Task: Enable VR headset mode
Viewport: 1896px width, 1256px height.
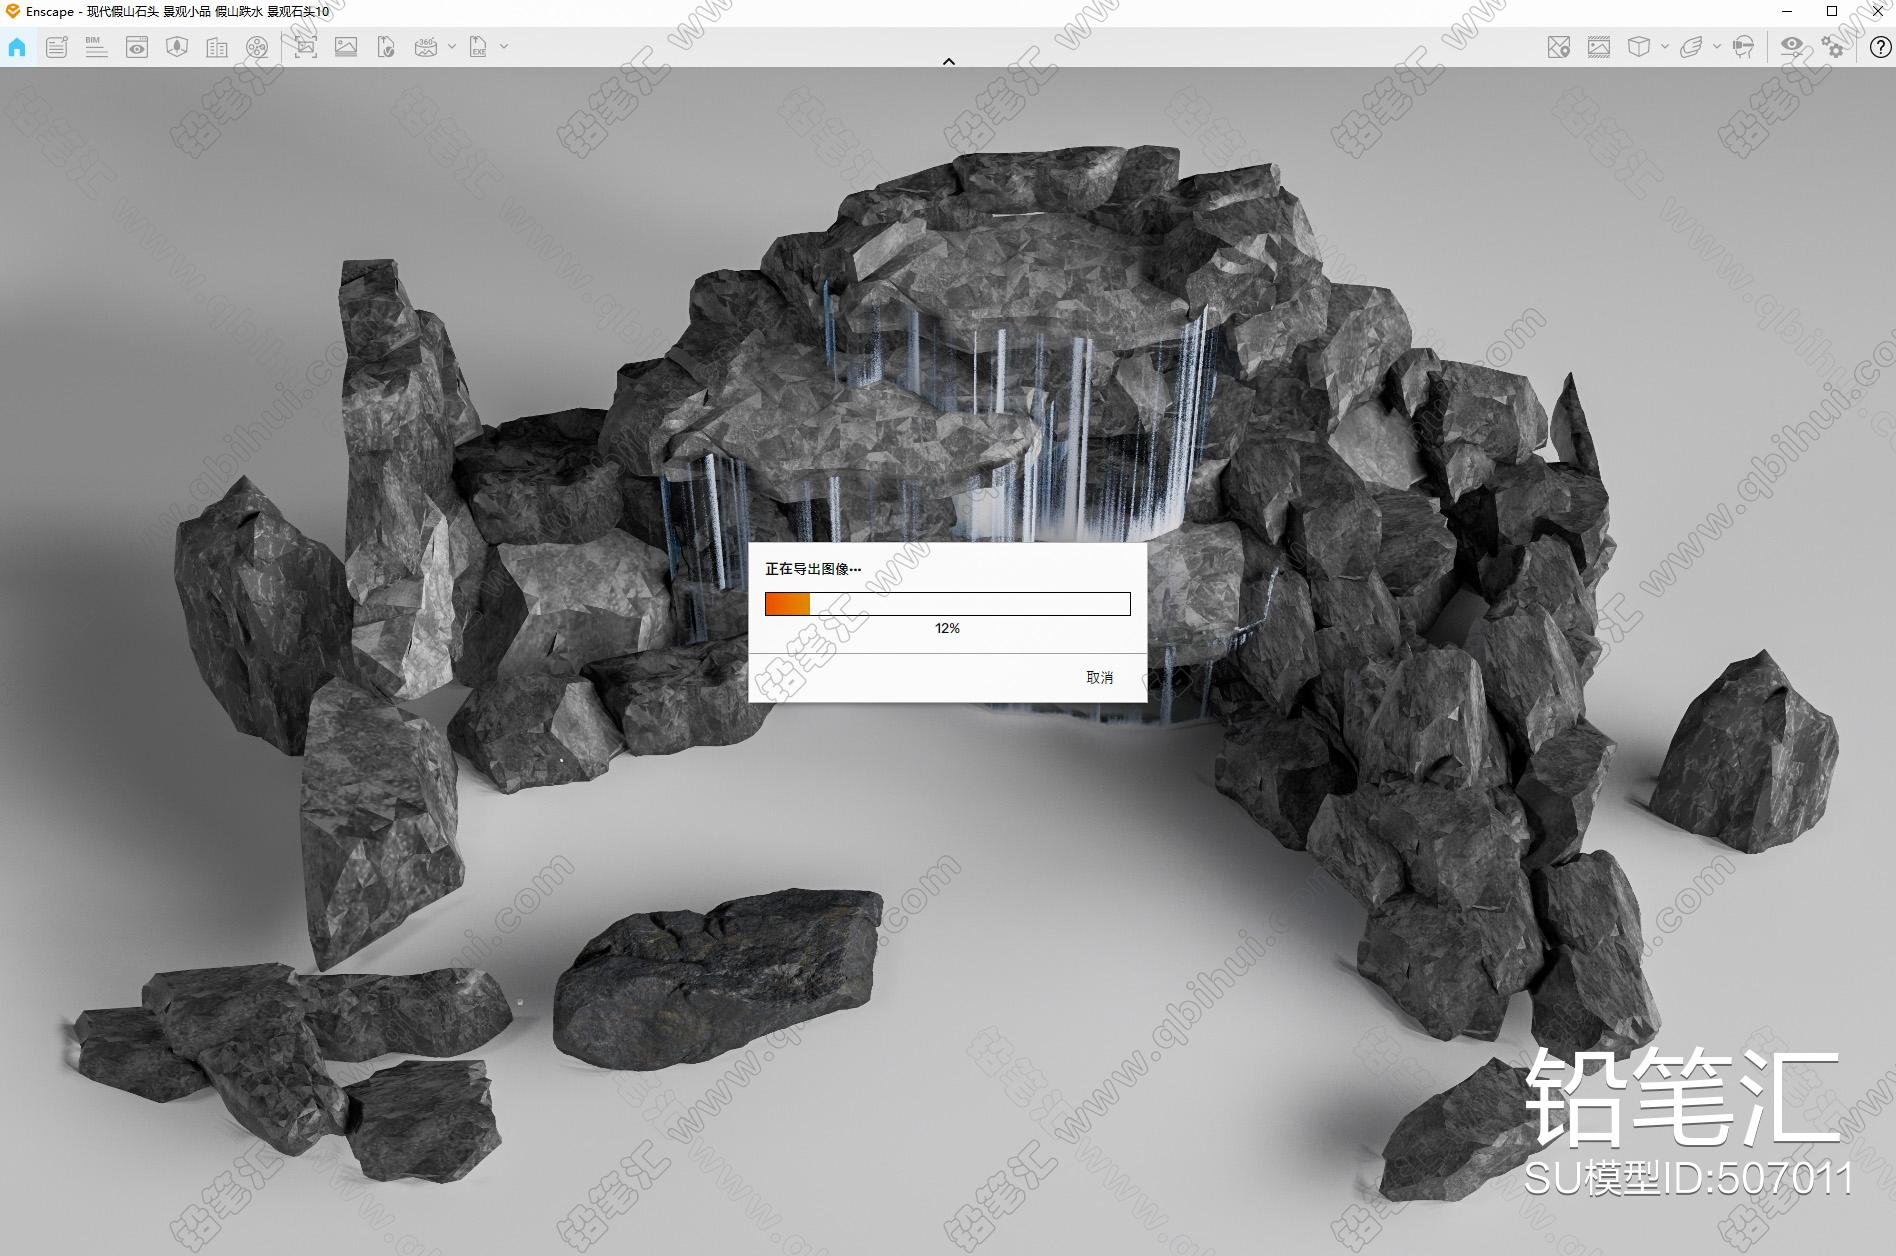Action: pyautogui.click(x=1743, y=47)
